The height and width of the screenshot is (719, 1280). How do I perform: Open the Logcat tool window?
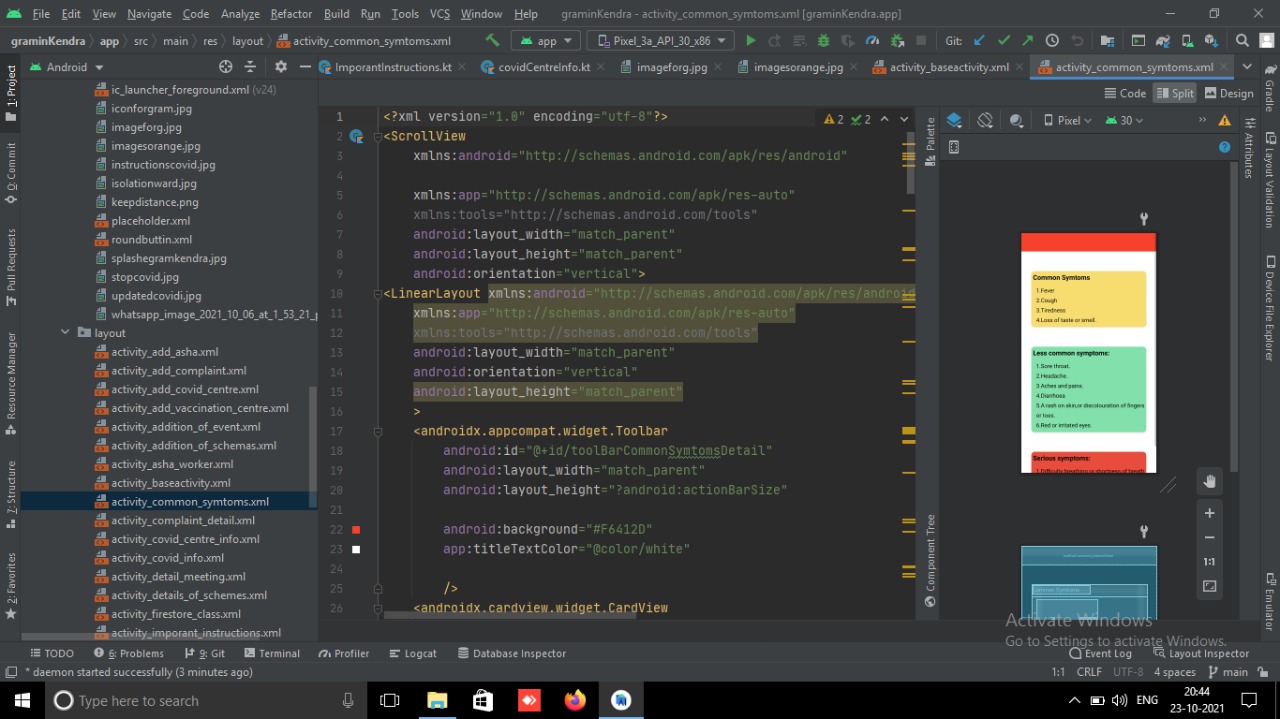pos(412,653)
